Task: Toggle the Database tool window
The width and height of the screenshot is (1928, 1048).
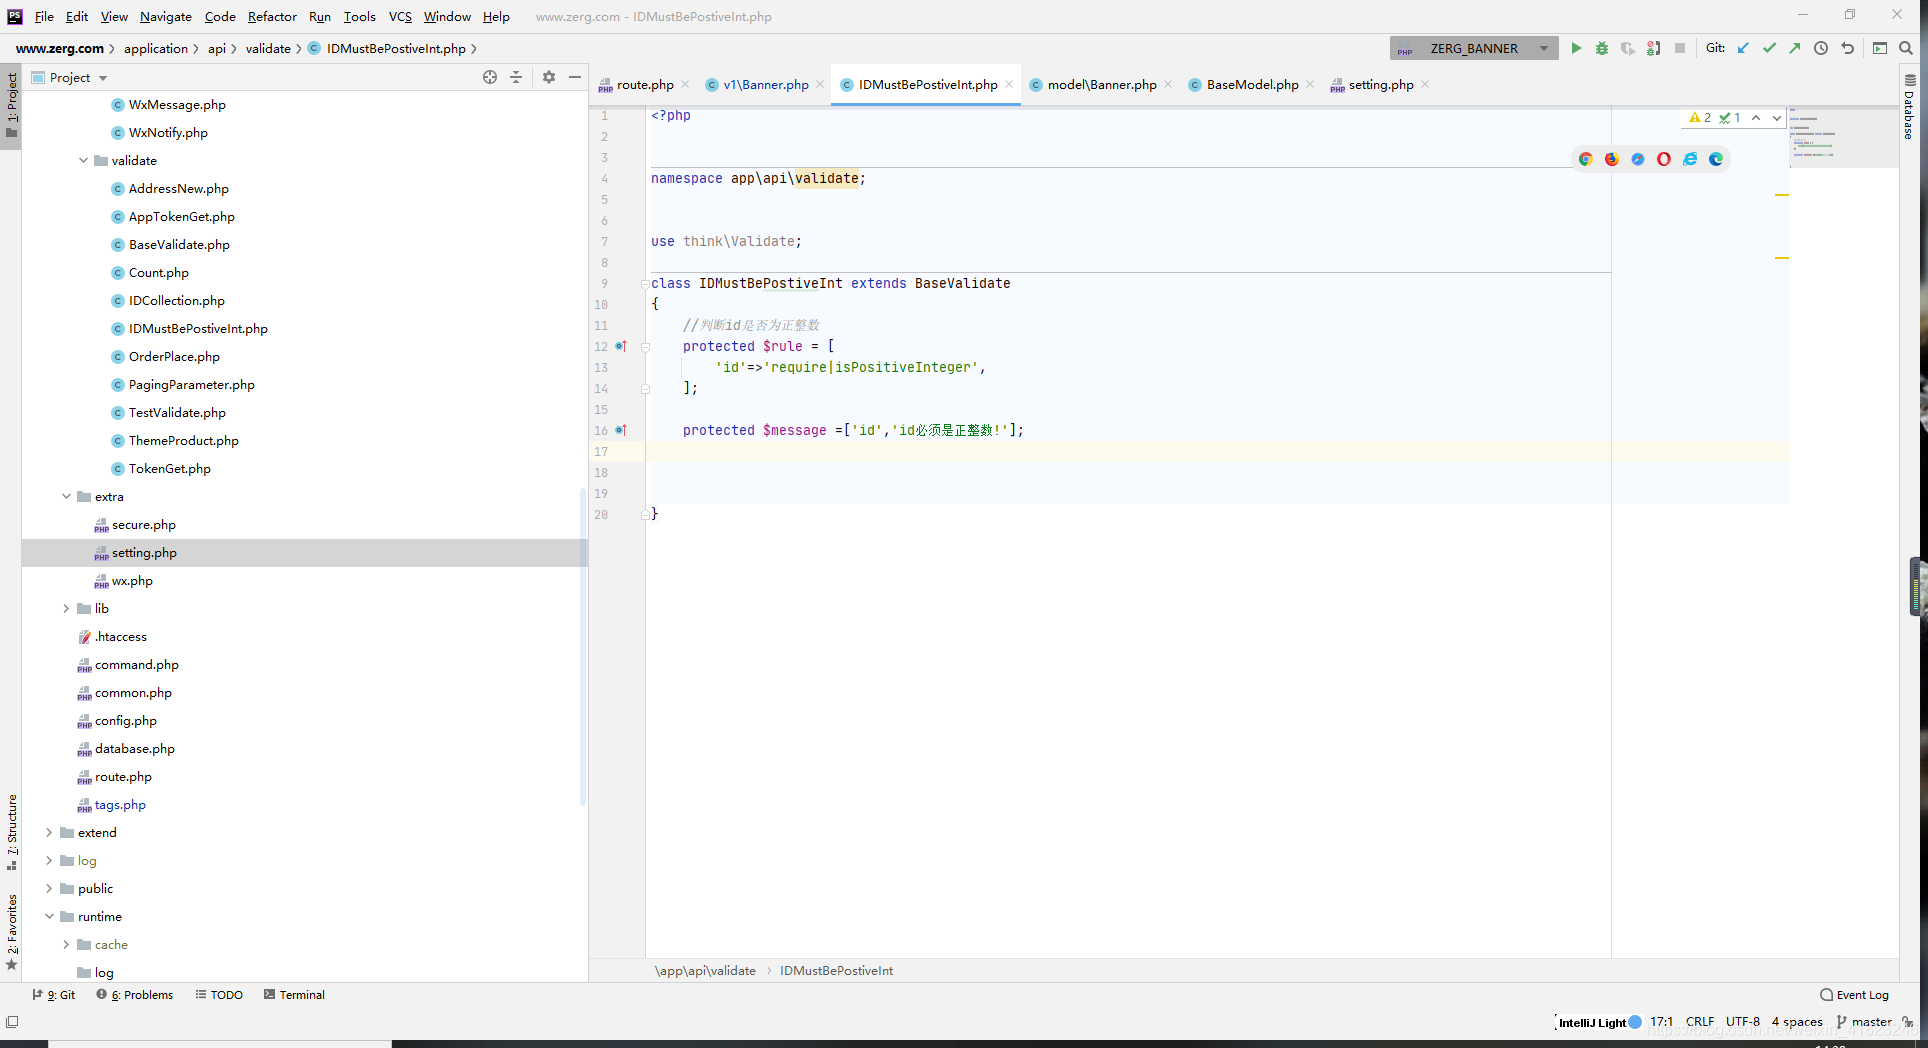Action: 1909,107
